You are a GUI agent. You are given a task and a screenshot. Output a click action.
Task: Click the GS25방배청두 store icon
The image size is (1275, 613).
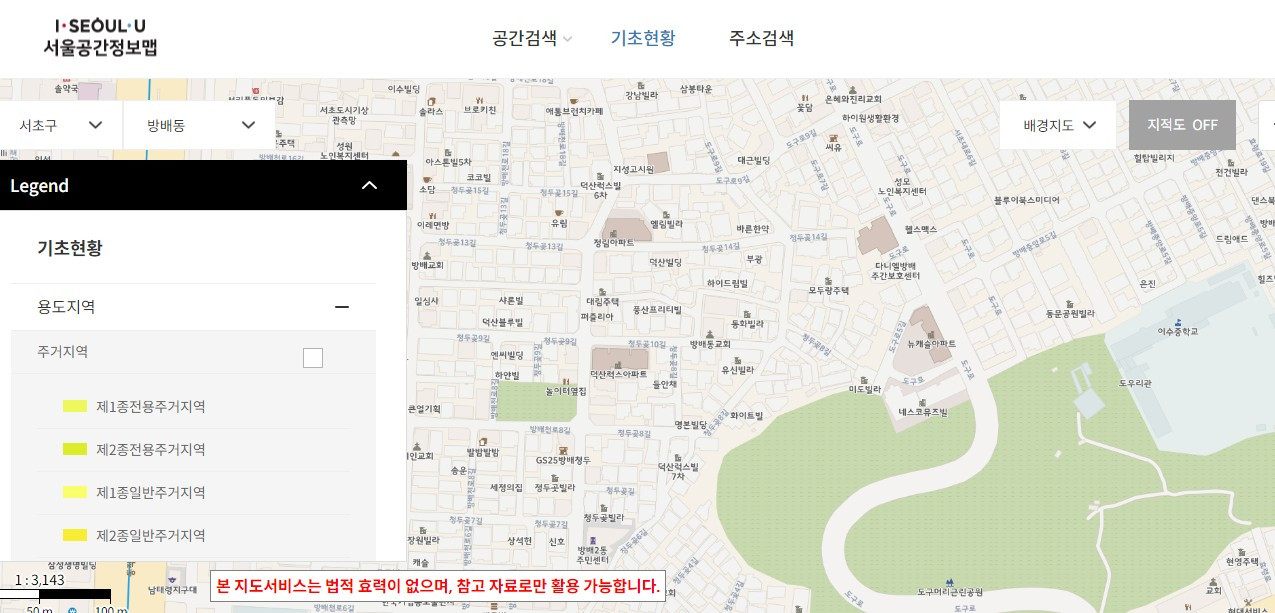point(563,450)
